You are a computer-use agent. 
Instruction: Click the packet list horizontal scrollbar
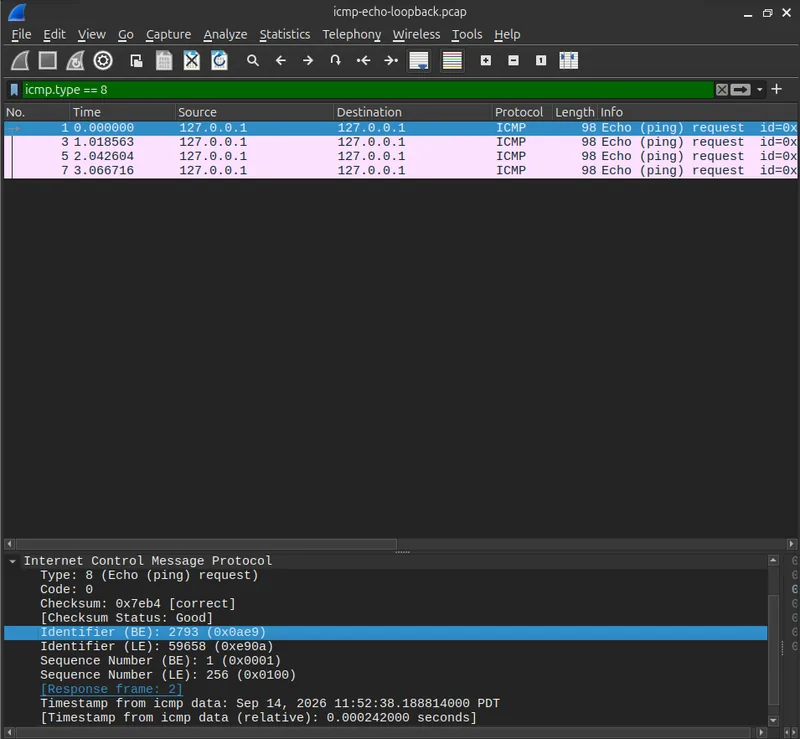(x=206, y=544)
